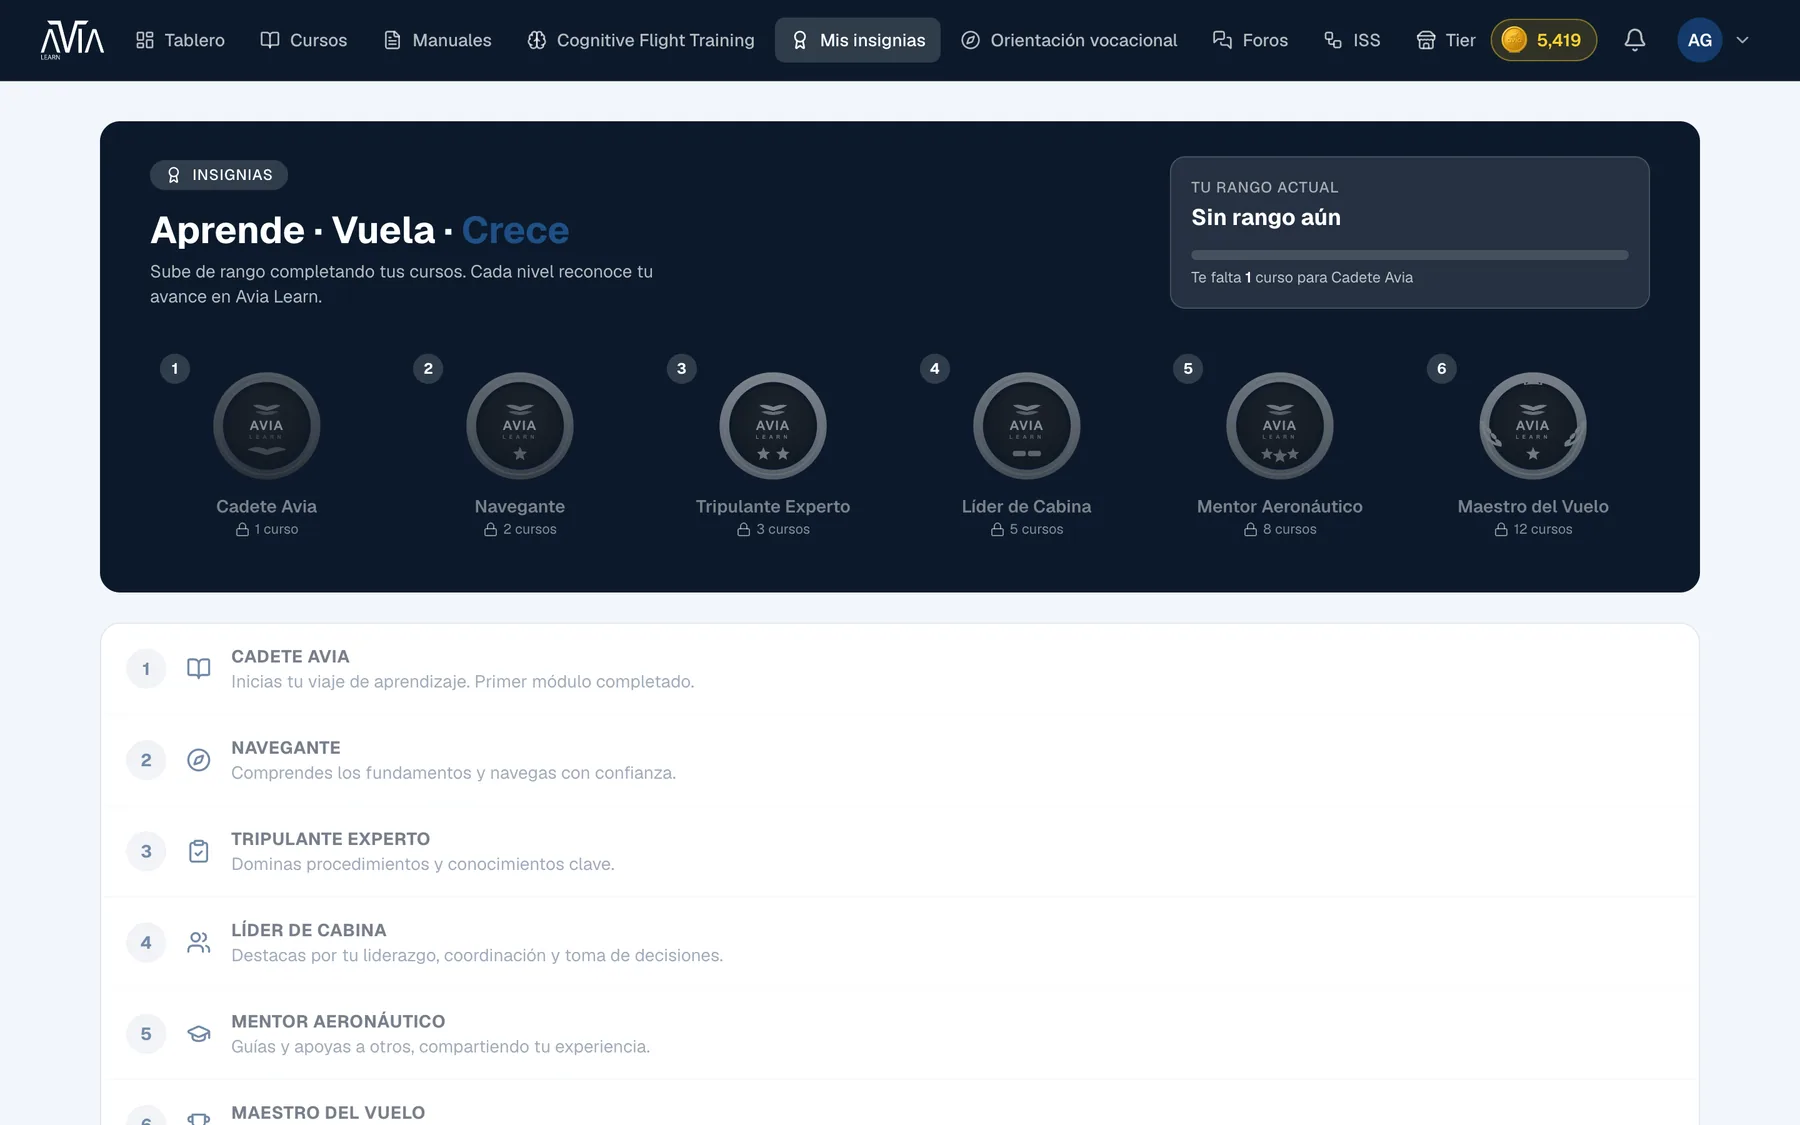Screen dimensions: 1800x1125
Task: Click 'Te falta 1 curso para Cadete Avia'
Action: pos(1302,278)
